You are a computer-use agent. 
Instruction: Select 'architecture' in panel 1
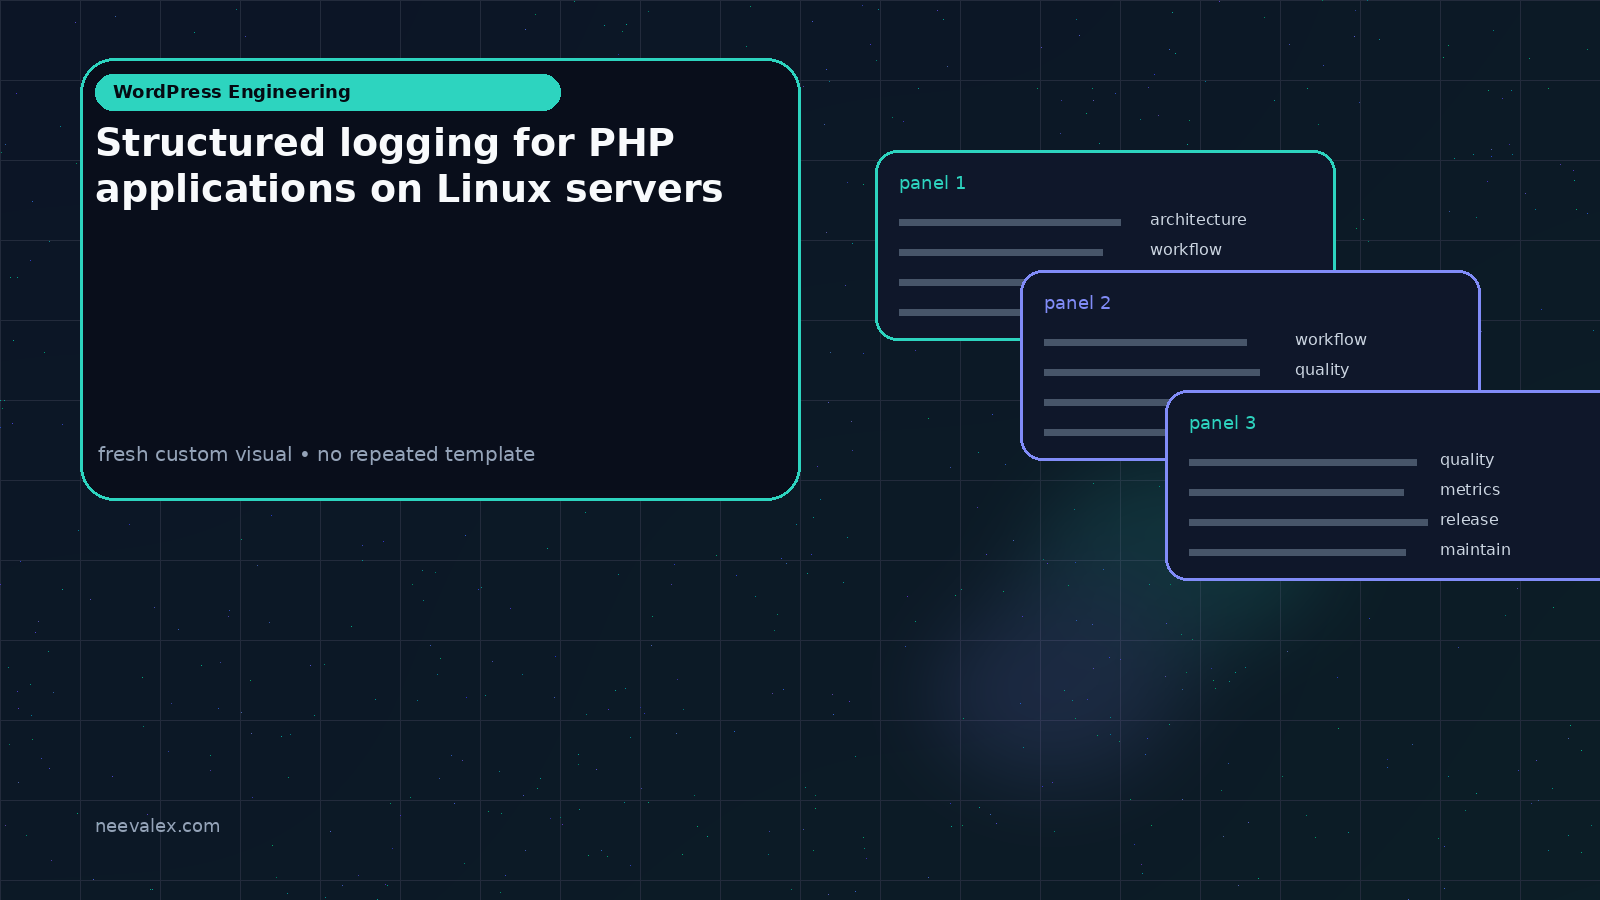tap(1198, 219)
